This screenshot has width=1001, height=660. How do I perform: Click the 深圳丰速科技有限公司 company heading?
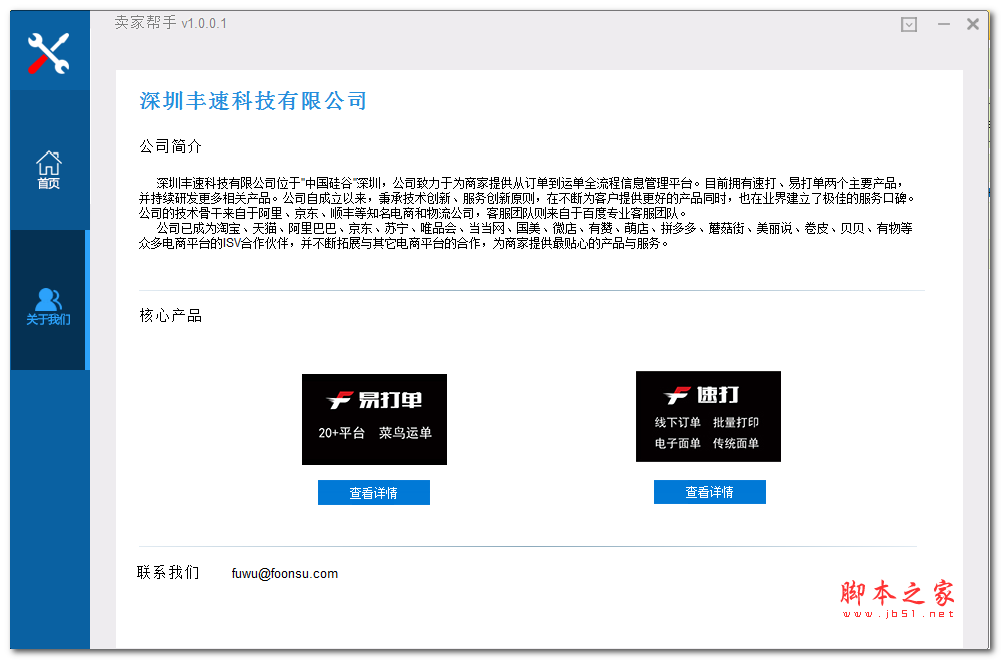point(253,101)
